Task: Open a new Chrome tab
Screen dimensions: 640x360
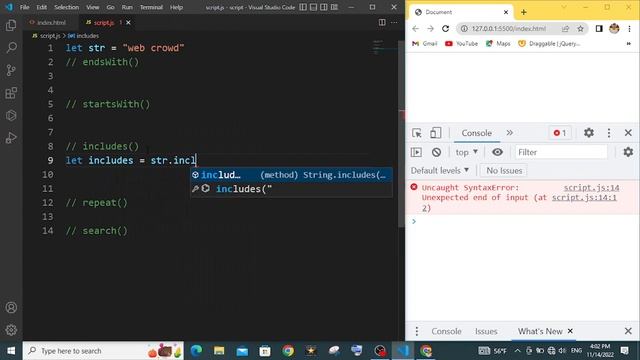Action: click(523, 12)
